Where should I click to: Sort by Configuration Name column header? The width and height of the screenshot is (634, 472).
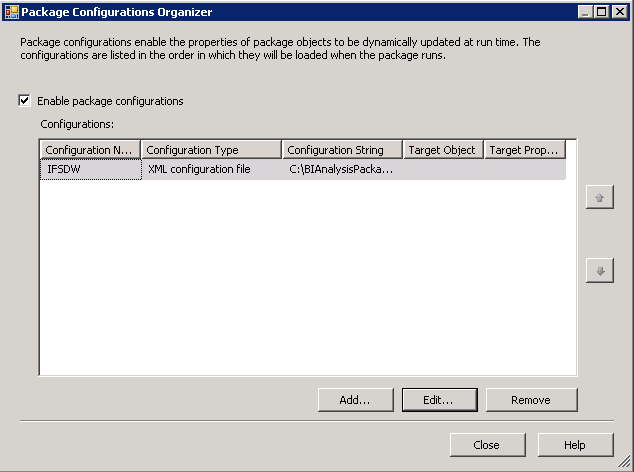point(90,150)
